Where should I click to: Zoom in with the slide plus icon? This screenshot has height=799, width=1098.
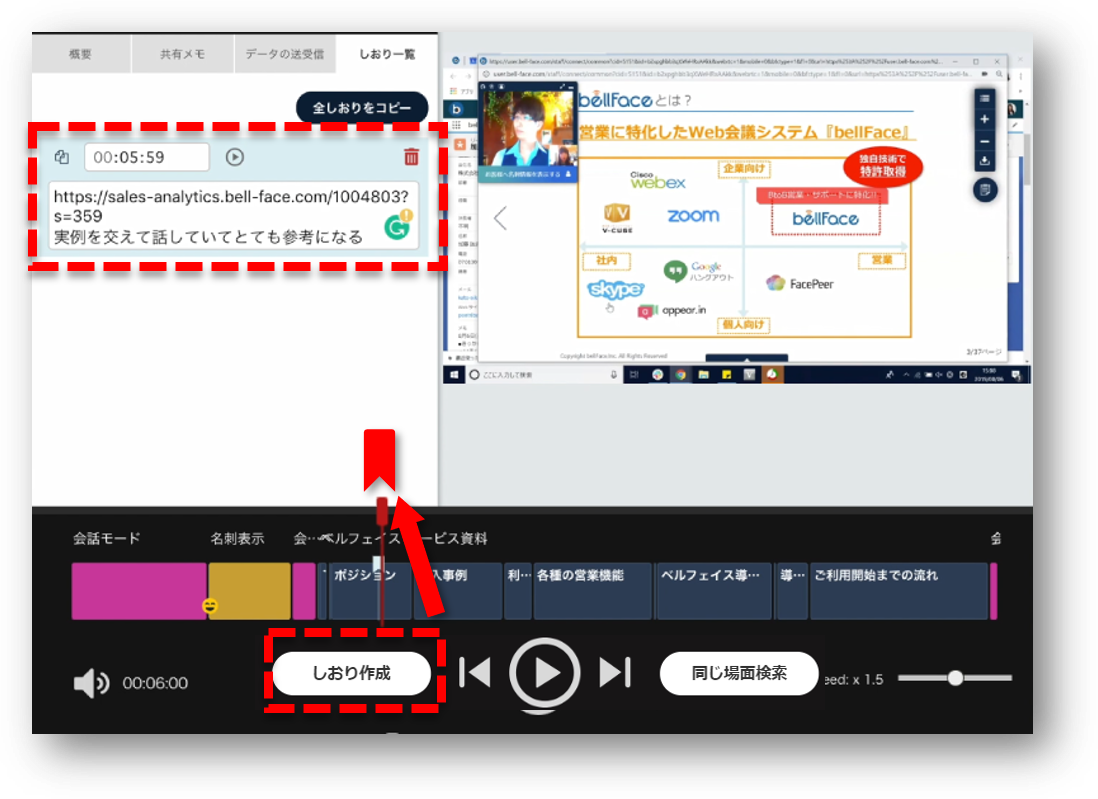(984, 119)
